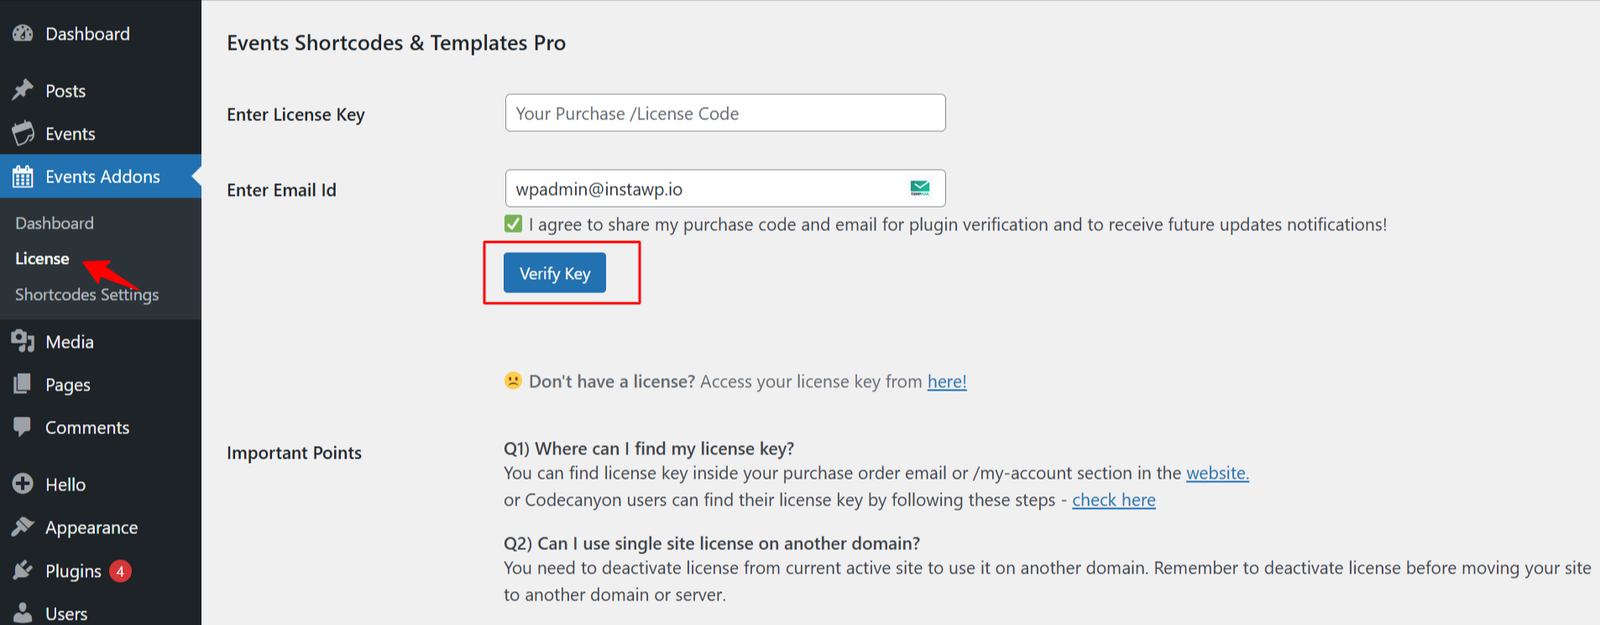Click into the Enter License Key field
The image size is (1600, 625).
[725, 113]
